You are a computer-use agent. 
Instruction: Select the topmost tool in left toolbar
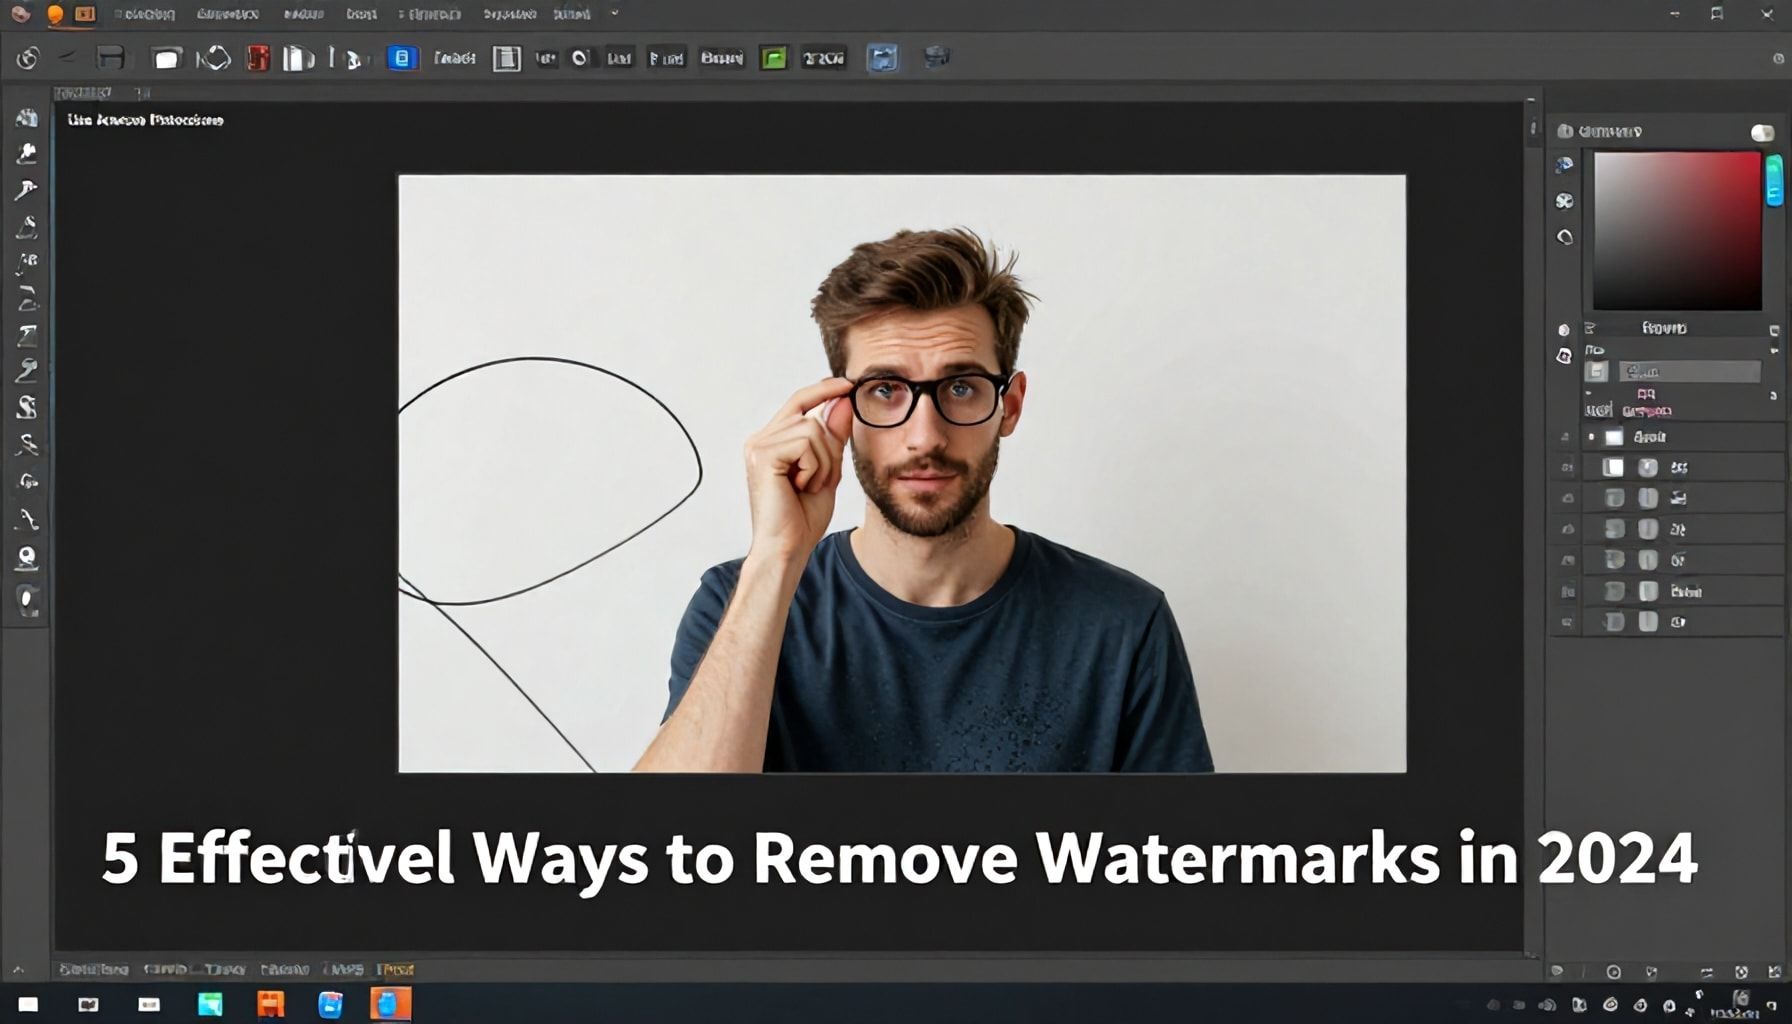pyautogui.click(x=27, y=118)
